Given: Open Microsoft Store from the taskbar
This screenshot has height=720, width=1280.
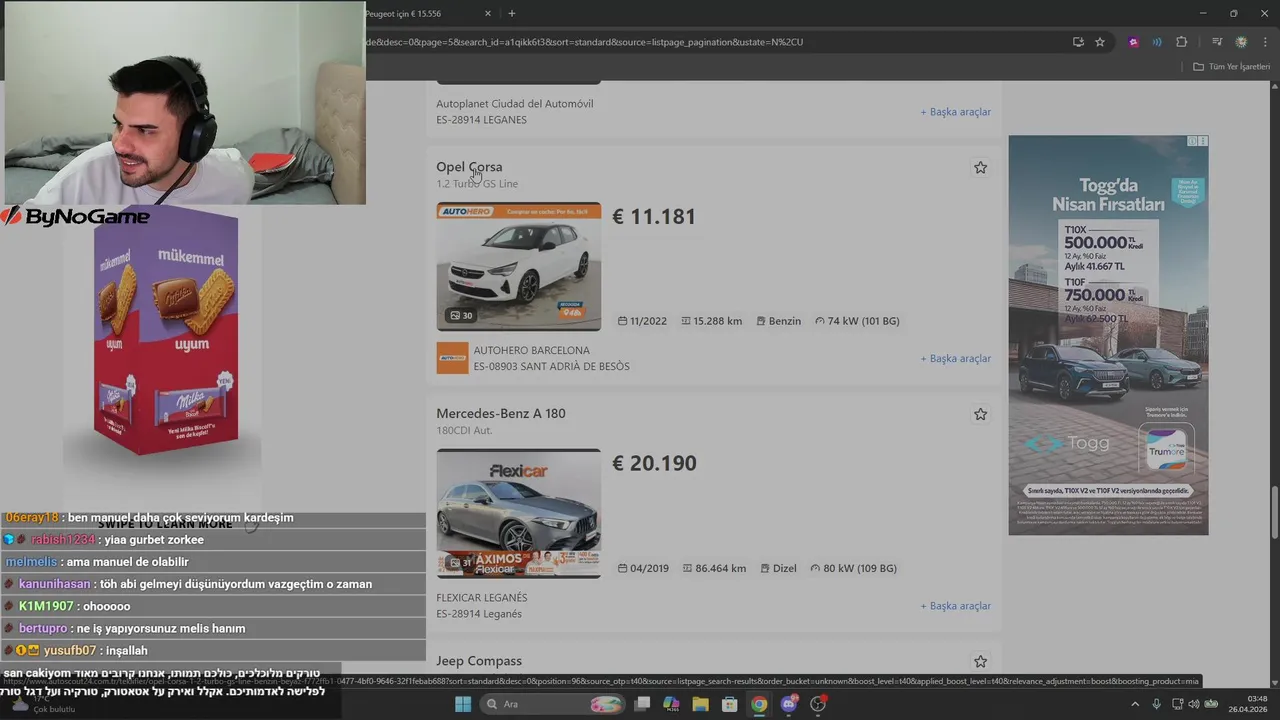Looking at the screenshot, I should pyautogui.click(x=730, y=705).
